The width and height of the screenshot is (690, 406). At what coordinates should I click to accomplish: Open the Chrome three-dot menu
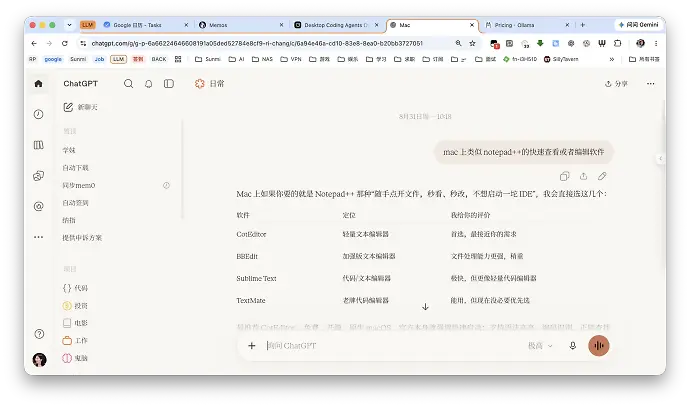656,43
